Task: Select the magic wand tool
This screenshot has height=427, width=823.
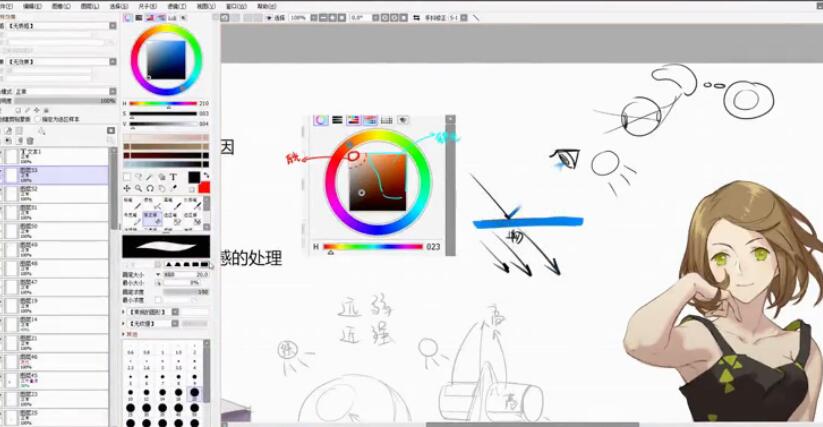Action: coord(150,177)
